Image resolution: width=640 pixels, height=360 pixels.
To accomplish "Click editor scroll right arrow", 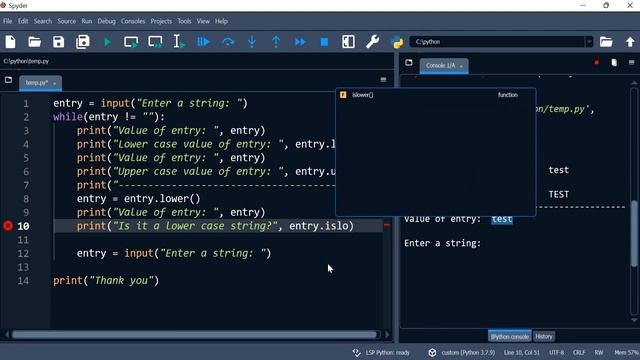I will pyautogui.click(x=387, y=335).
